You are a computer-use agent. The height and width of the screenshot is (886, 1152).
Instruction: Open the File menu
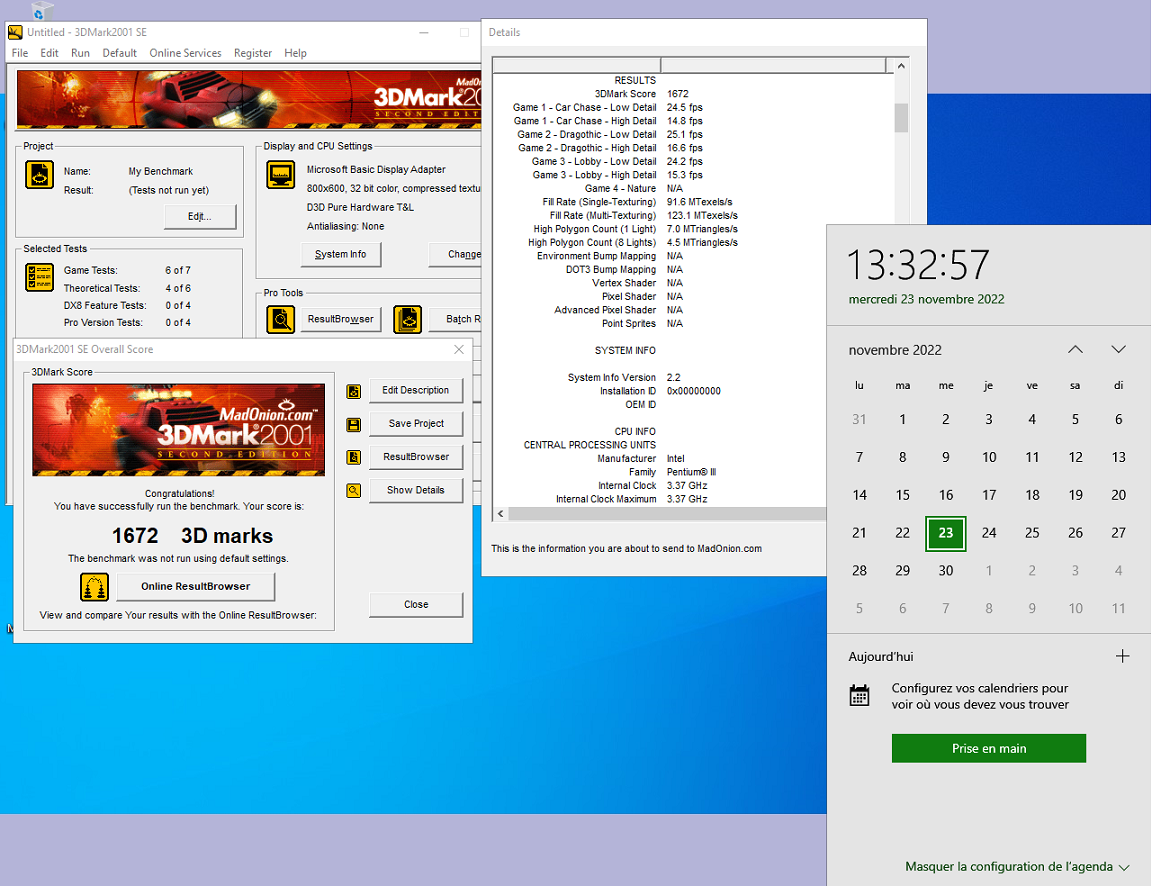pyautogui.click(x=20, y=53)
